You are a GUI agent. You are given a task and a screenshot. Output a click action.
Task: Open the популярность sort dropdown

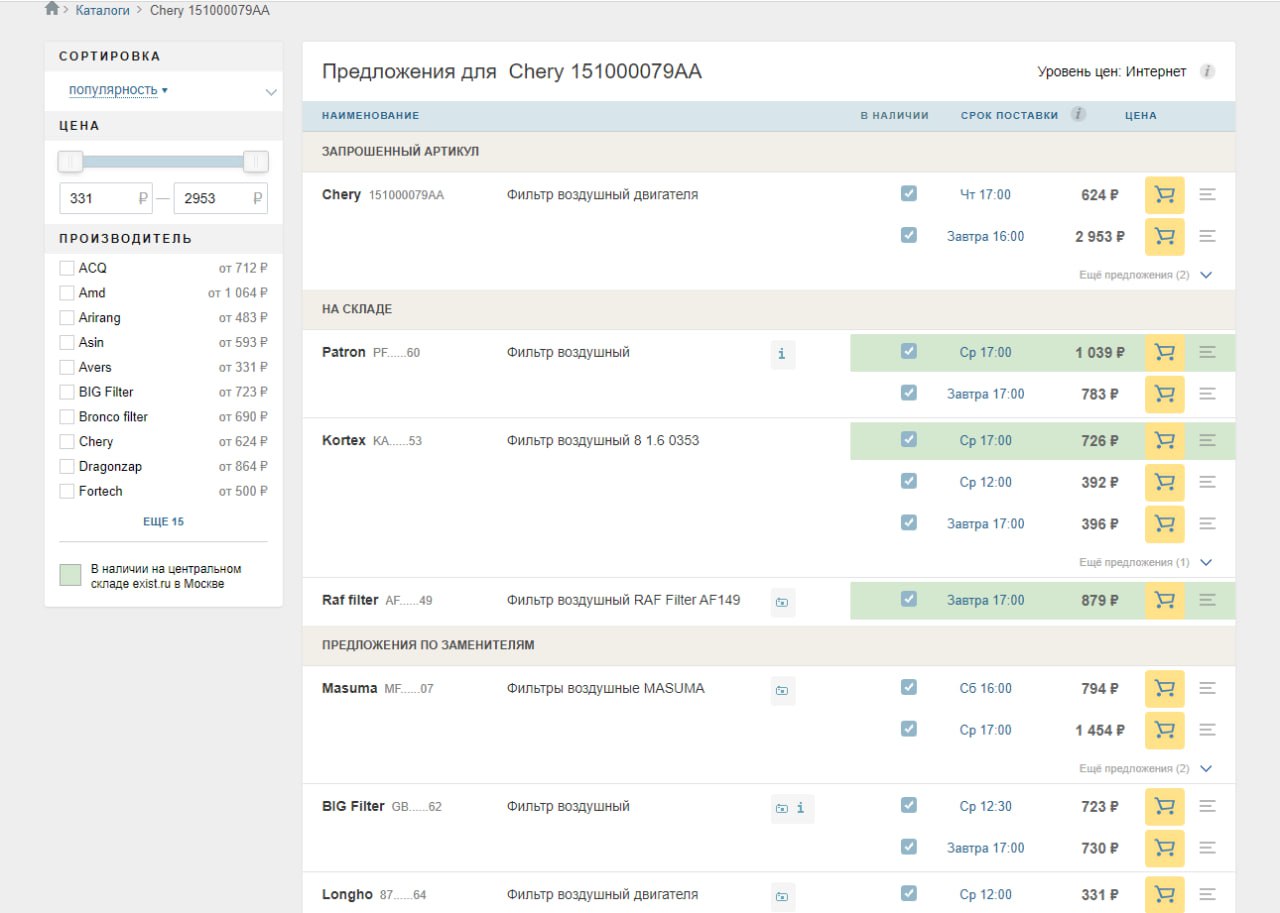118,90
